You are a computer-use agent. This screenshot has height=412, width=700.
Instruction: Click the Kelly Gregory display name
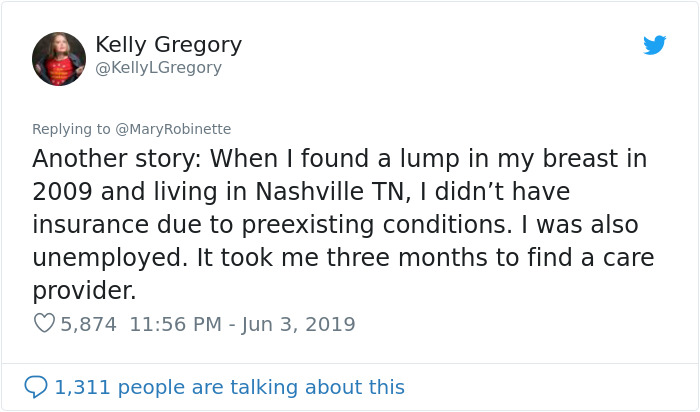(168, 45)
